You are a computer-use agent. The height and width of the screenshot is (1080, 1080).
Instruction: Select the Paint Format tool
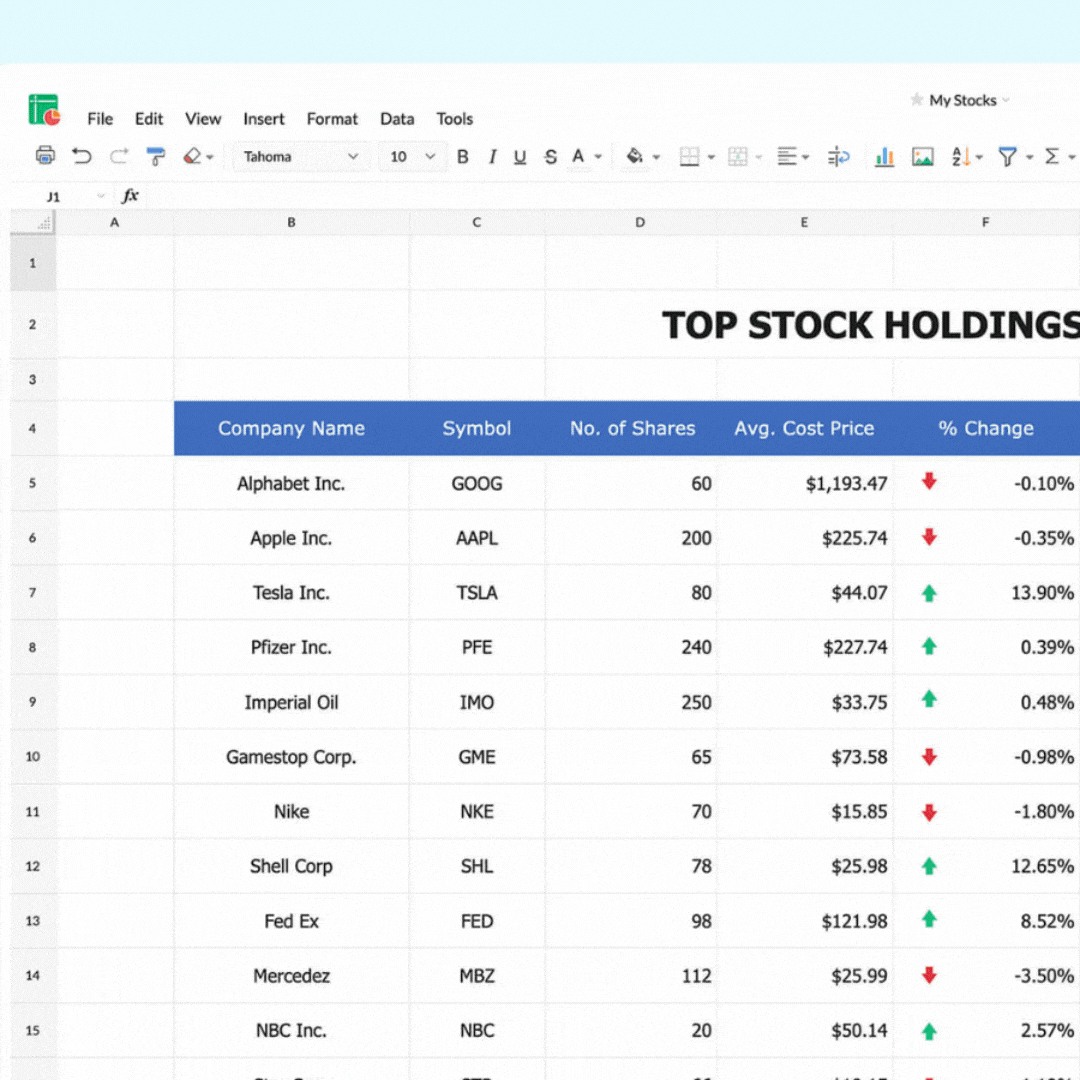coord(156,156)
